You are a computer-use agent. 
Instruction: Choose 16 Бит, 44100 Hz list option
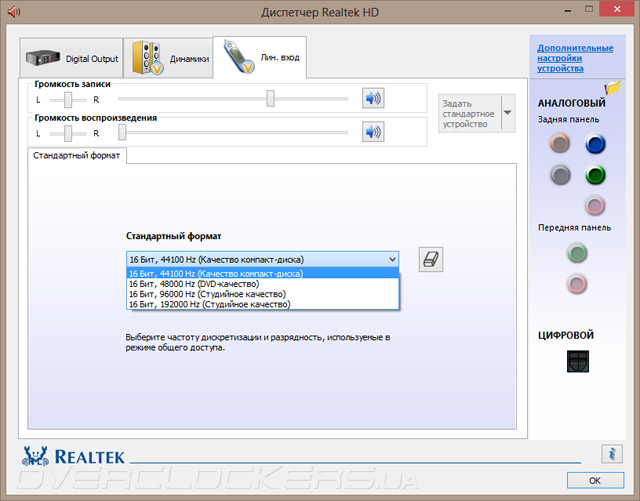tap(262, 274)
